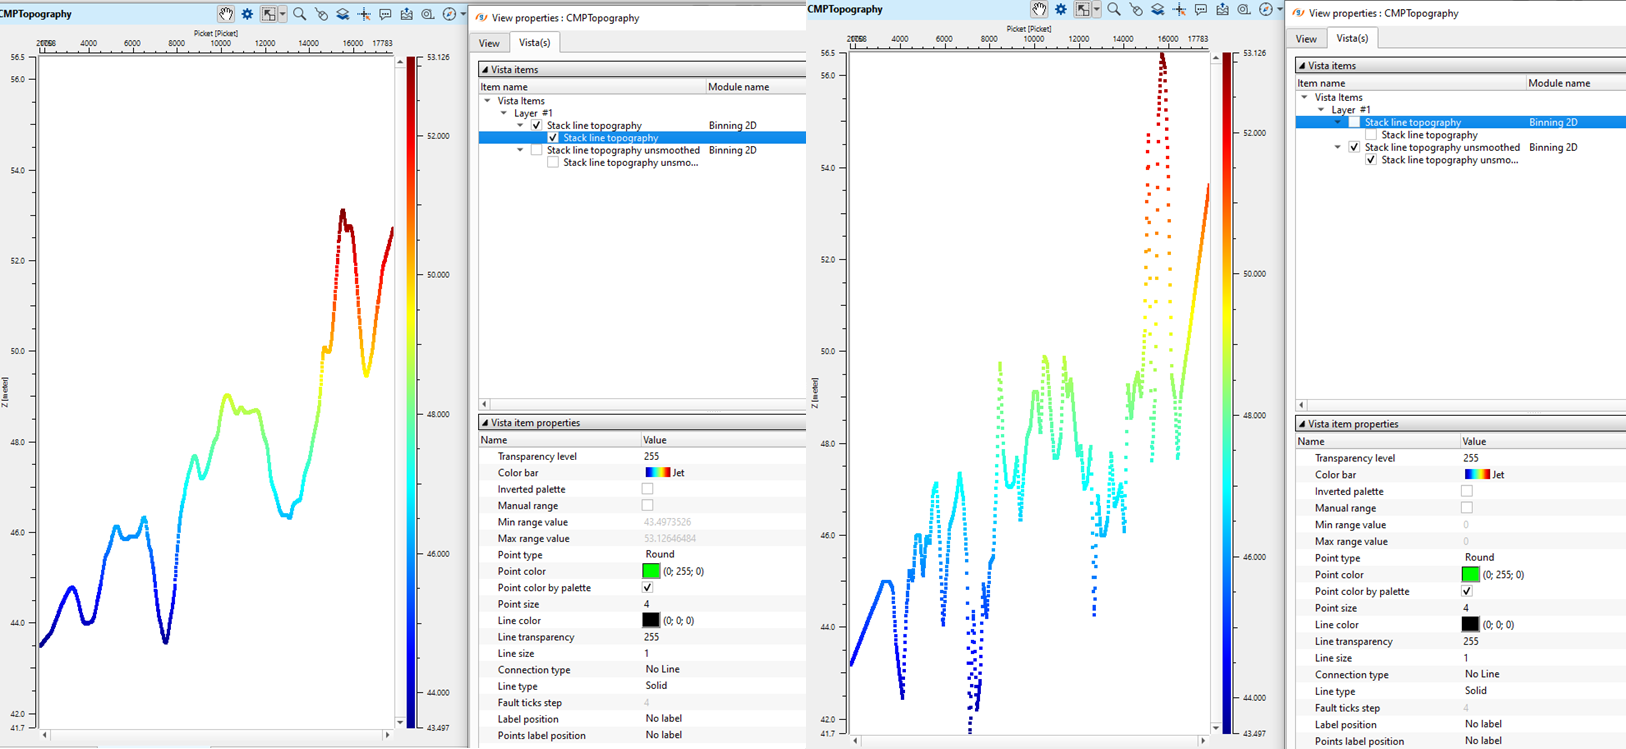
Task: Click 'Module name' column header in left panel
Action: pyautogui.click(x=738, y=87)
